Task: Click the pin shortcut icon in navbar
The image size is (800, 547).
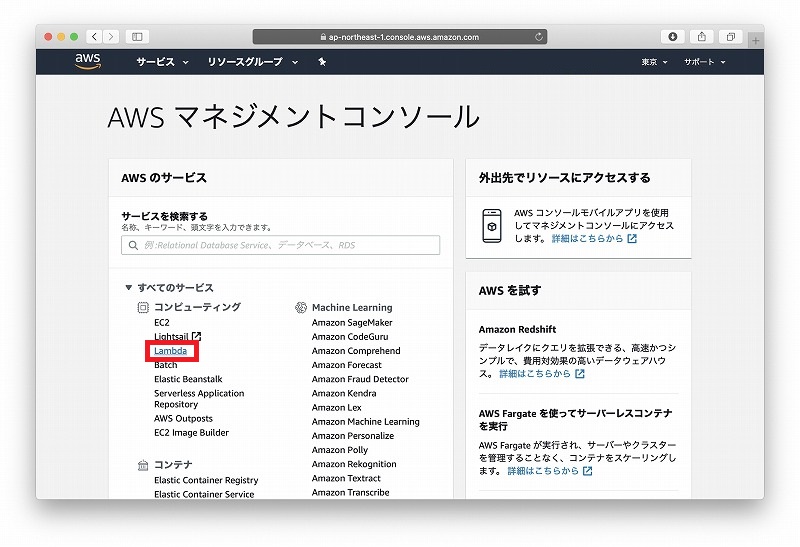Action: coord(322,62)
